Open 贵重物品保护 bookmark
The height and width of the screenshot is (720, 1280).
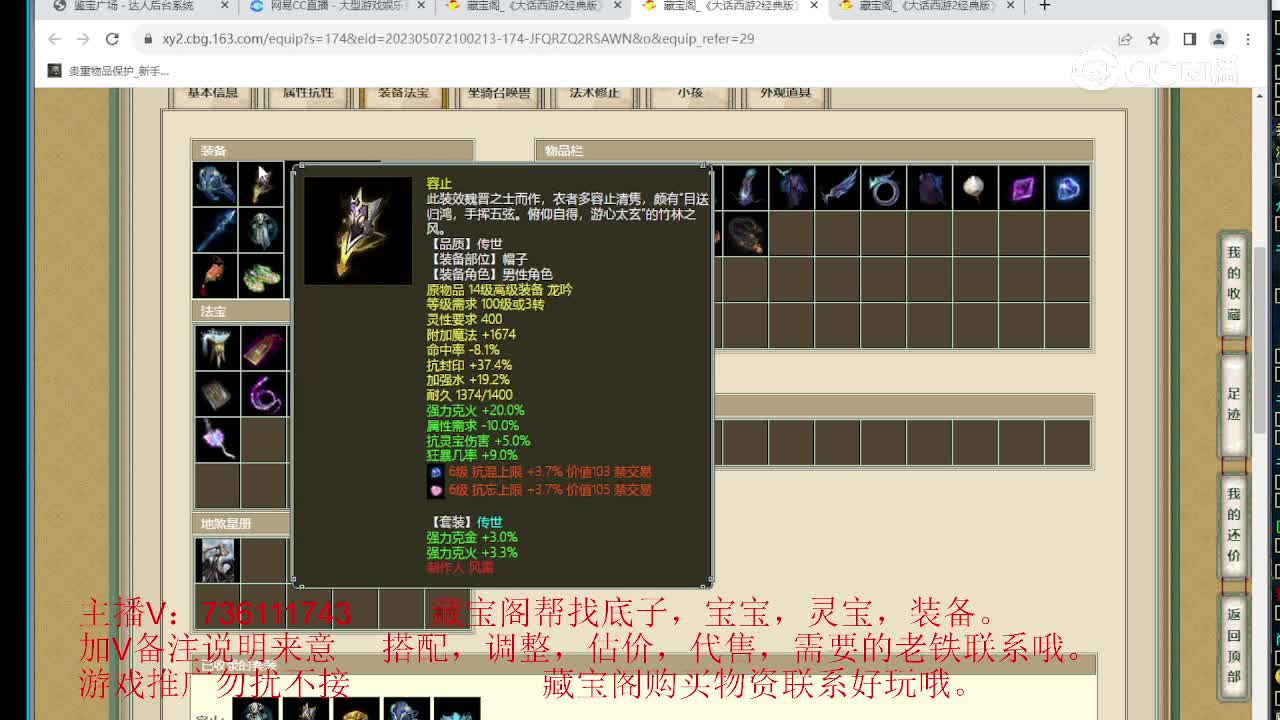pyautogui.click(x=109, y=71)
